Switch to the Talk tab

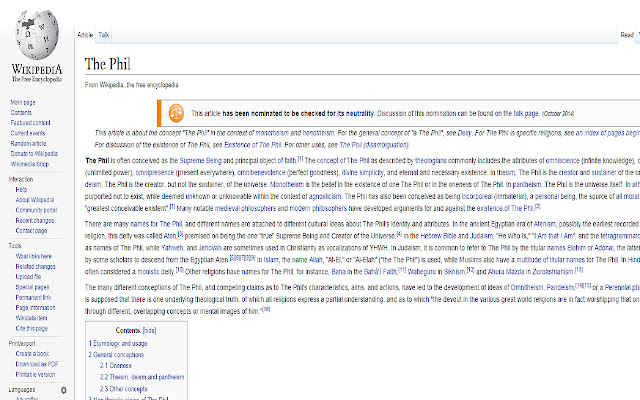click(104, 35)
